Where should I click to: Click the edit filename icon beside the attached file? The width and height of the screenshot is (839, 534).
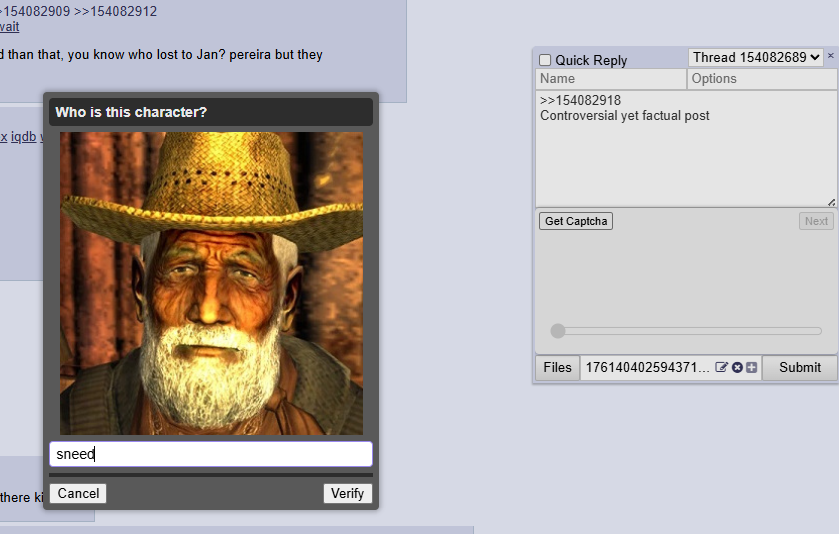(721, 368)
